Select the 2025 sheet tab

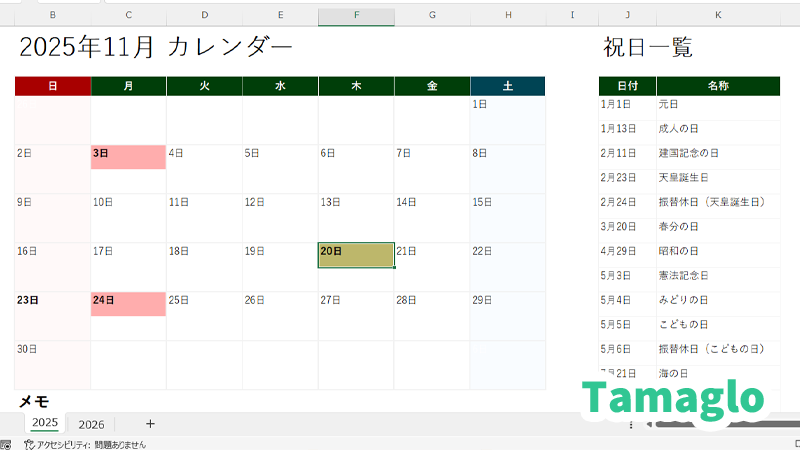coord(44,423)
